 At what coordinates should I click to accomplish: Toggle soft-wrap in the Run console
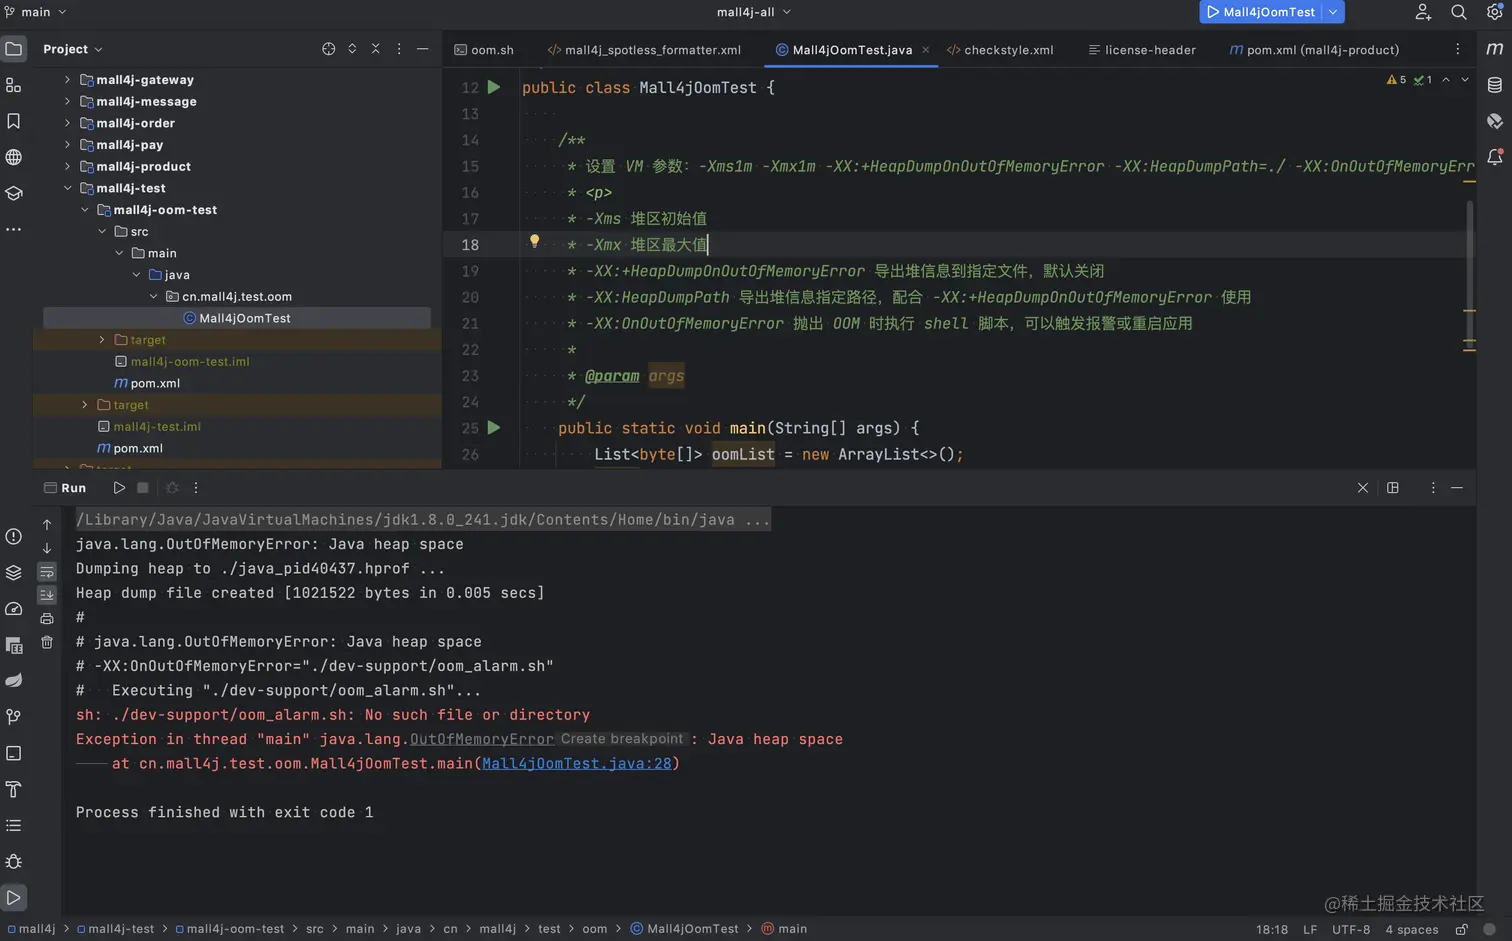47,572
